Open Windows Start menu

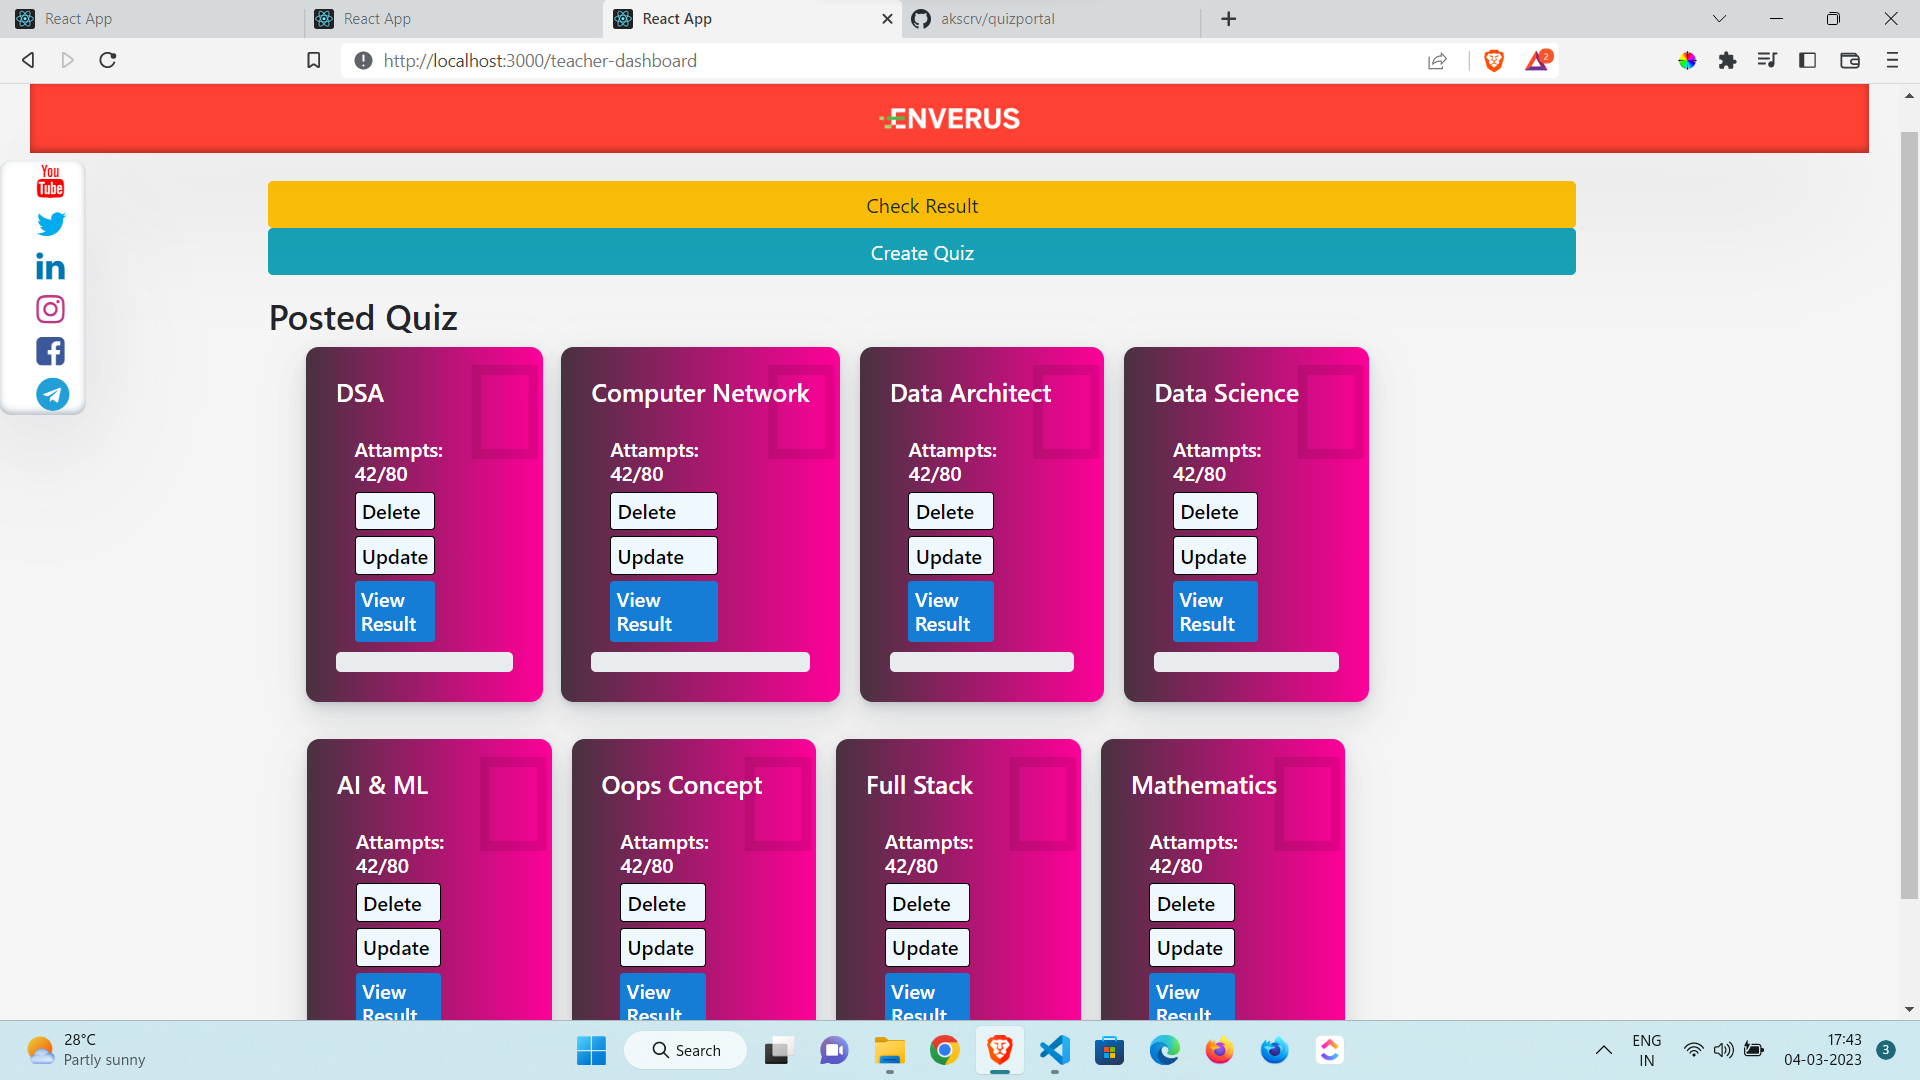click(x=591, y=1050)
